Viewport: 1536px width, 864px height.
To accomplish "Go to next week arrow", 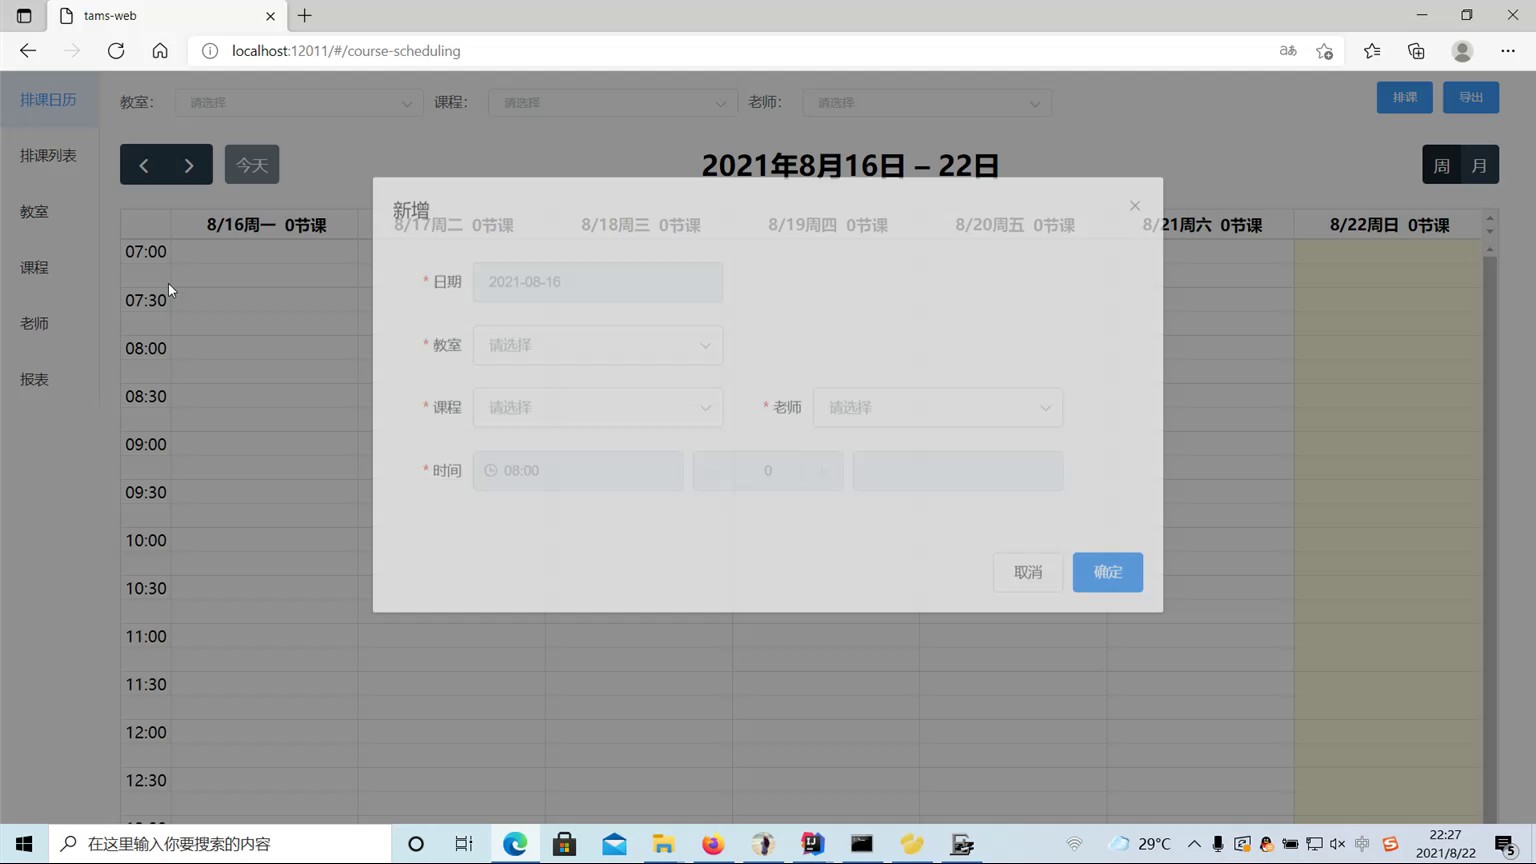I will pyautogui.click(x=189, y=165).
